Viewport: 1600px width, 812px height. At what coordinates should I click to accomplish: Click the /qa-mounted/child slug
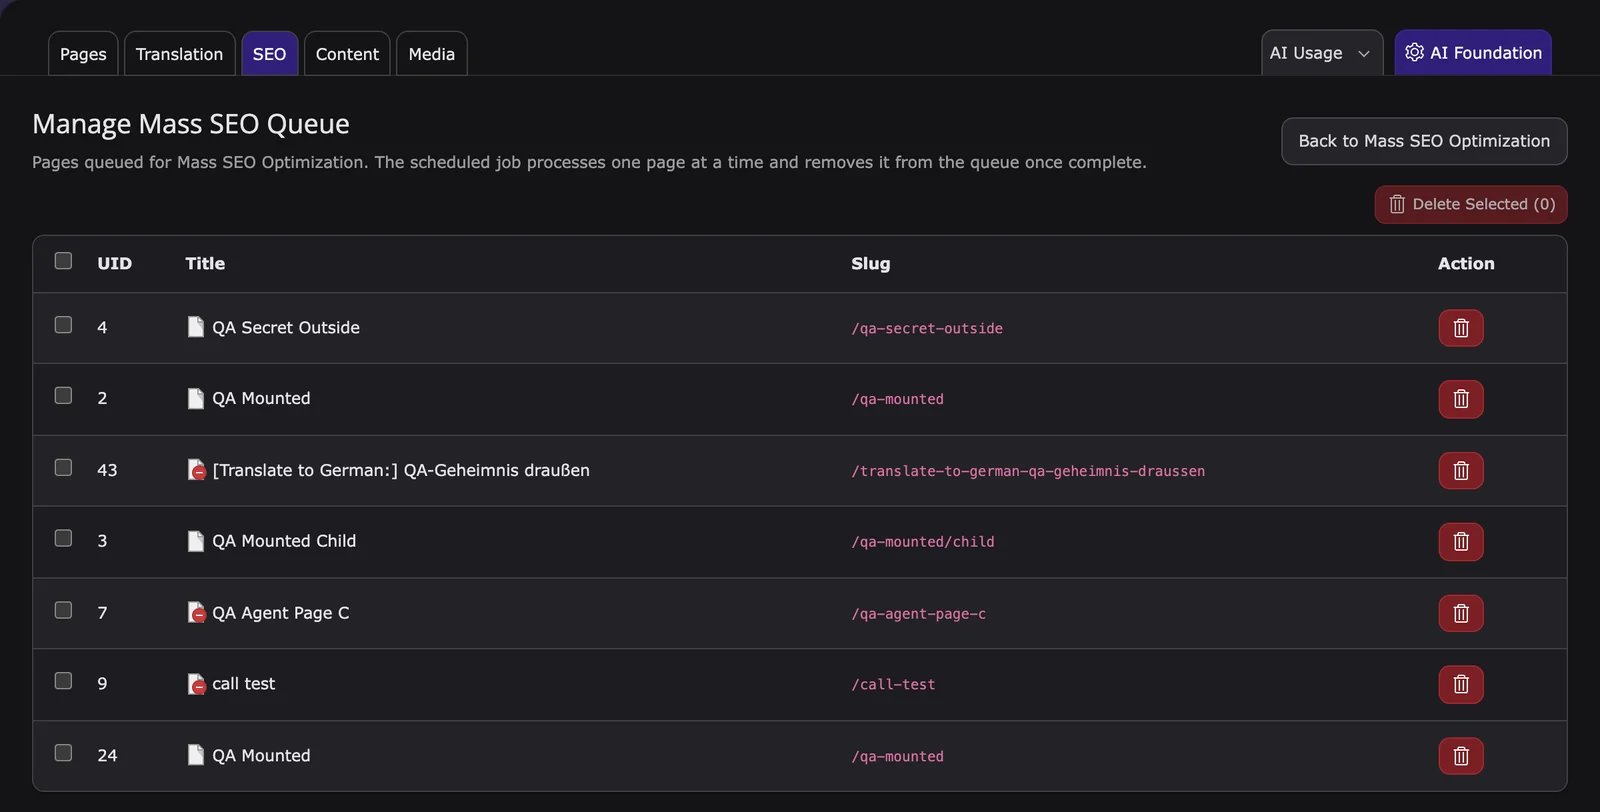(x=923, y=542)
